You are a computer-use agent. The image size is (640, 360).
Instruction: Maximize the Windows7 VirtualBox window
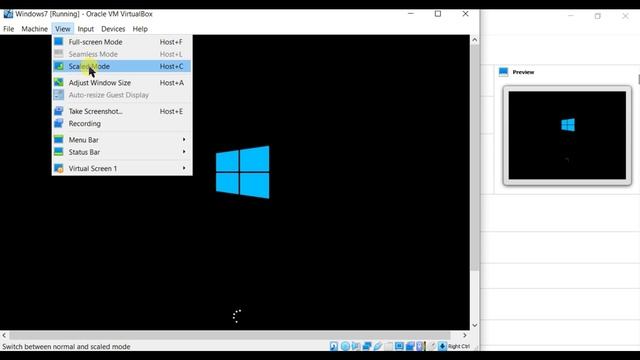438,14
